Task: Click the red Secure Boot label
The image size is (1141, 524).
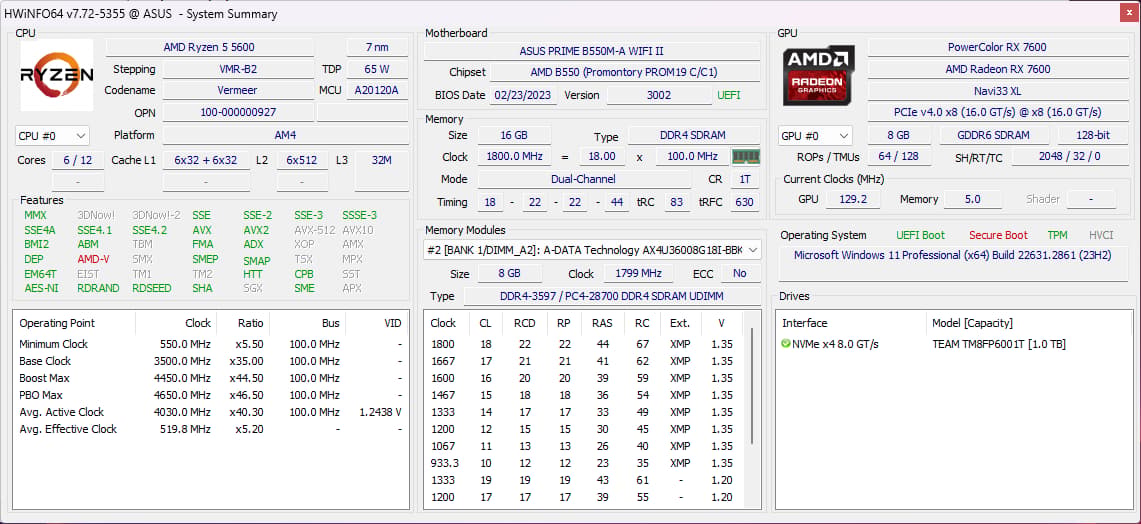Action: coord(998,235)
